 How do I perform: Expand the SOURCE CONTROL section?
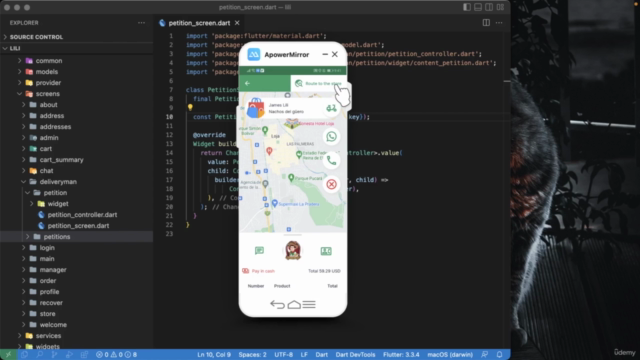click(x=76, y=37)
